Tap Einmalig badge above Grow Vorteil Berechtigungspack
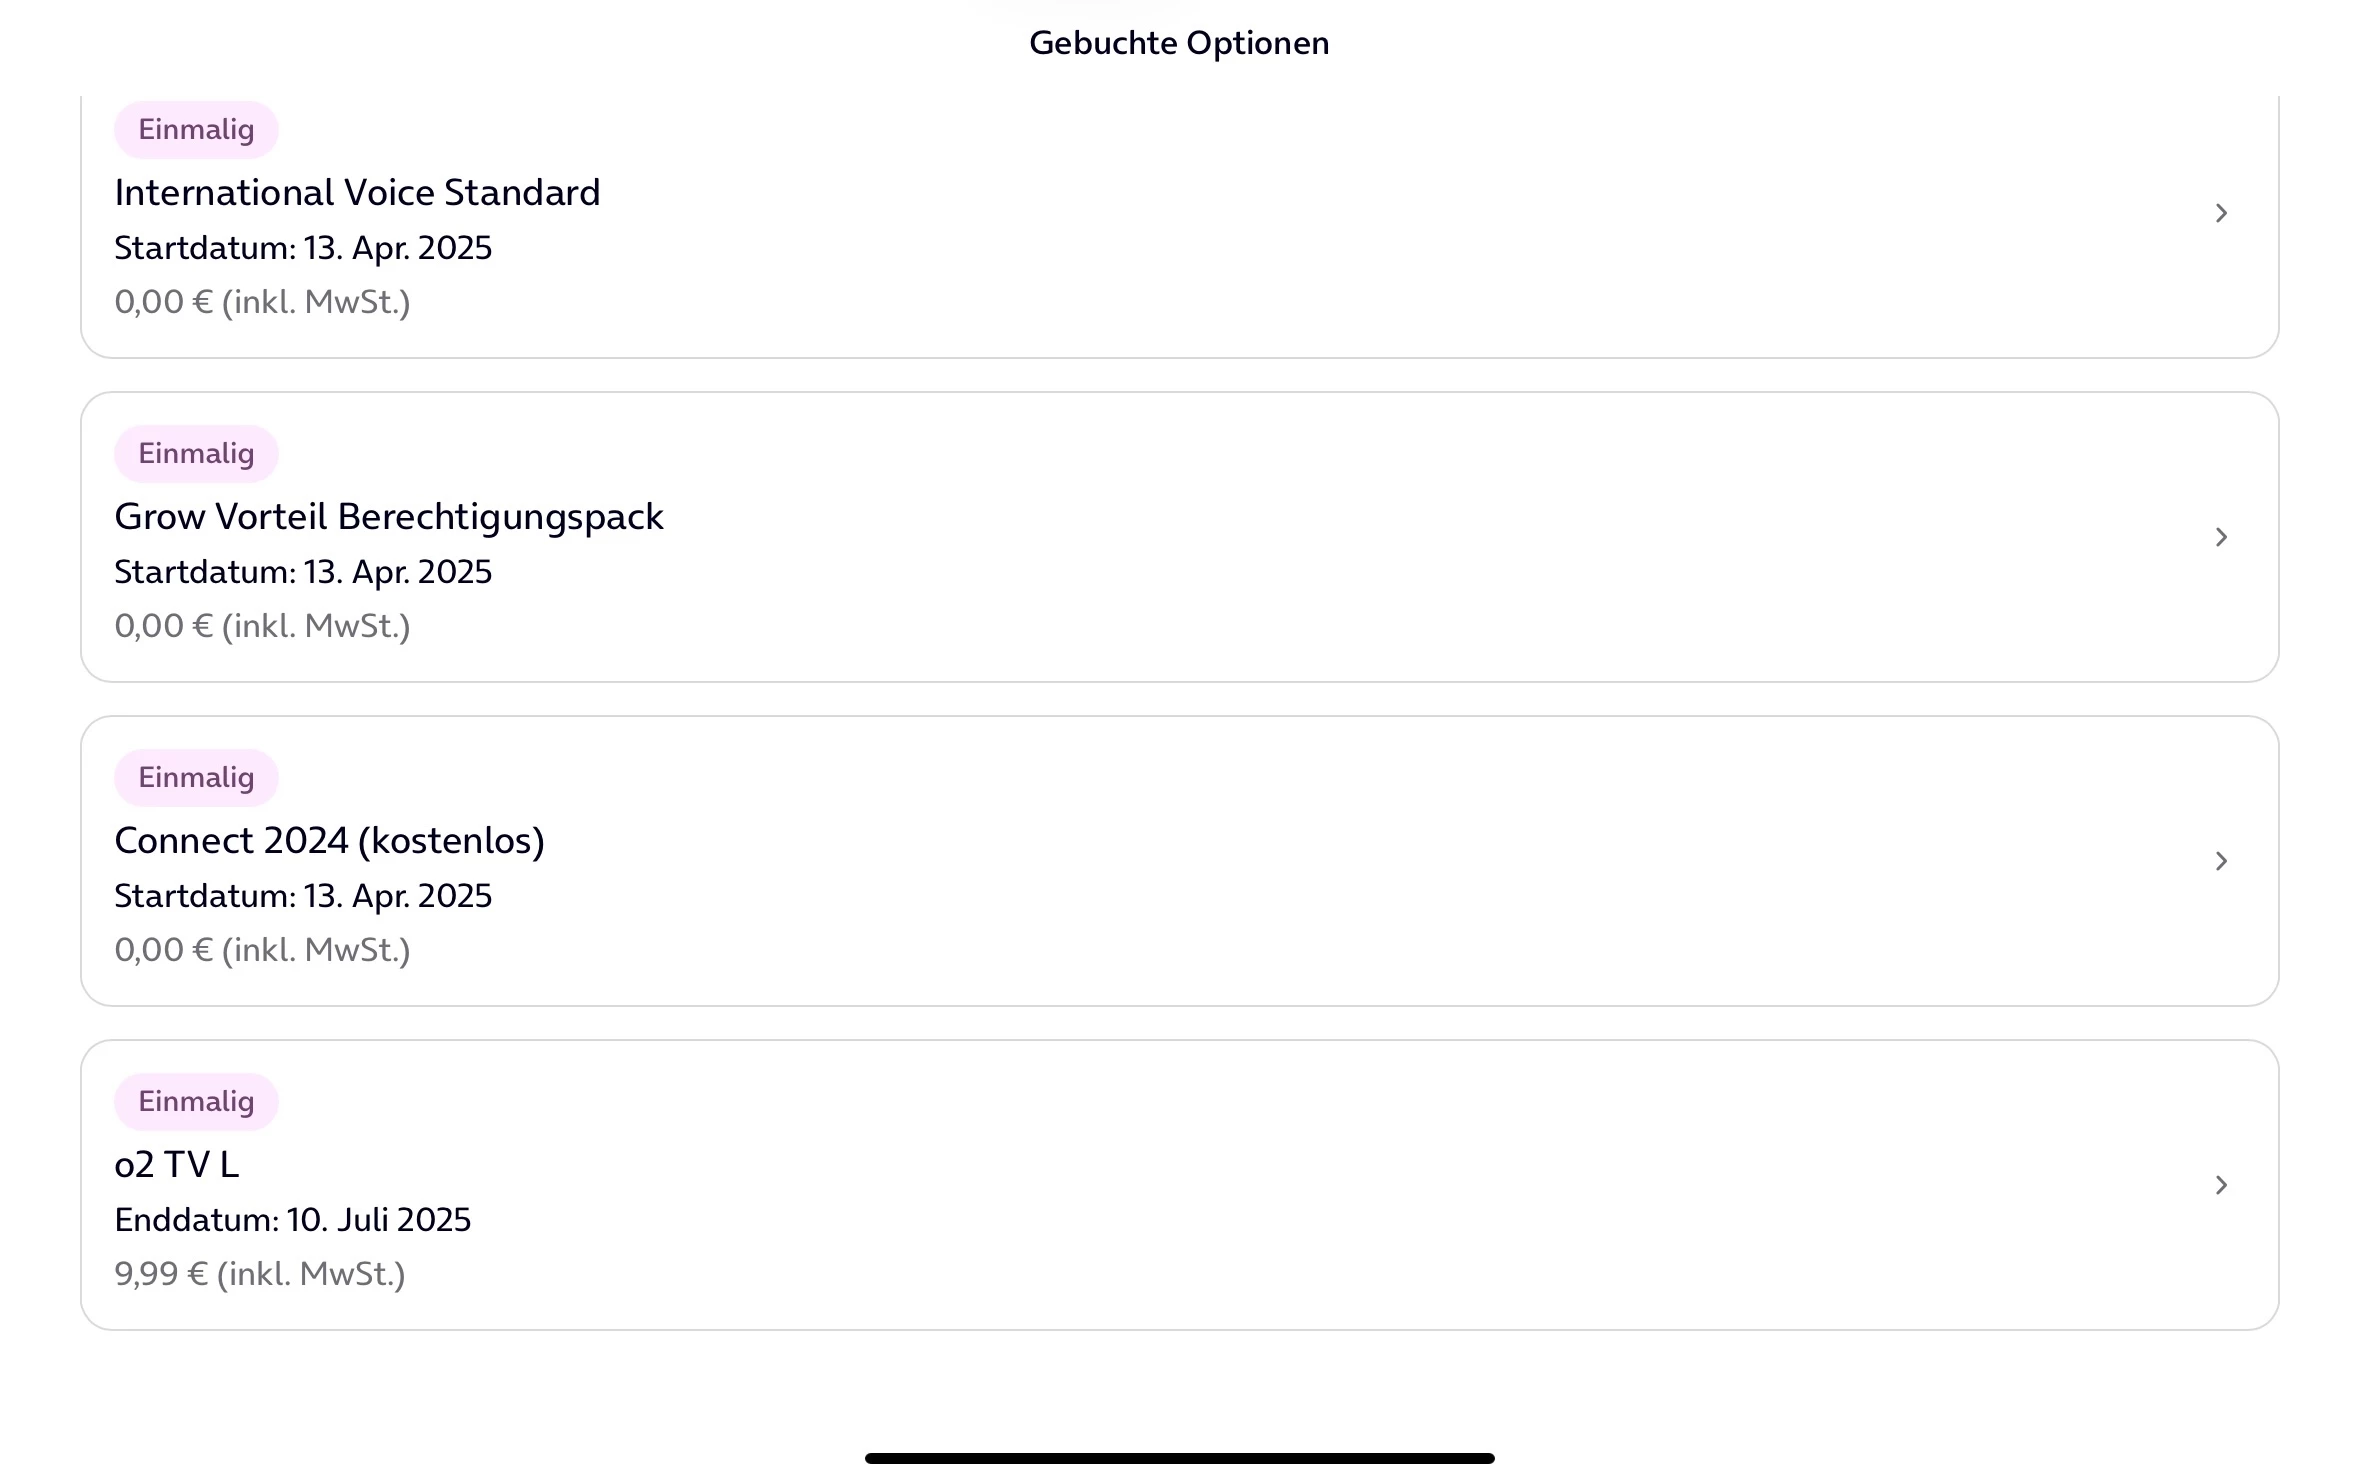Image resolution: width=2360 pixels, height=1479 pixels. (x=196, y=454)
